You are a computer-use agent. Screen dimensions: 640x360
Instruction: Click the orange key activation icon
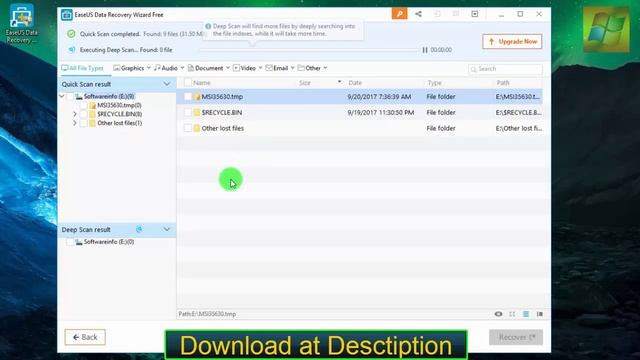[399, 14]
